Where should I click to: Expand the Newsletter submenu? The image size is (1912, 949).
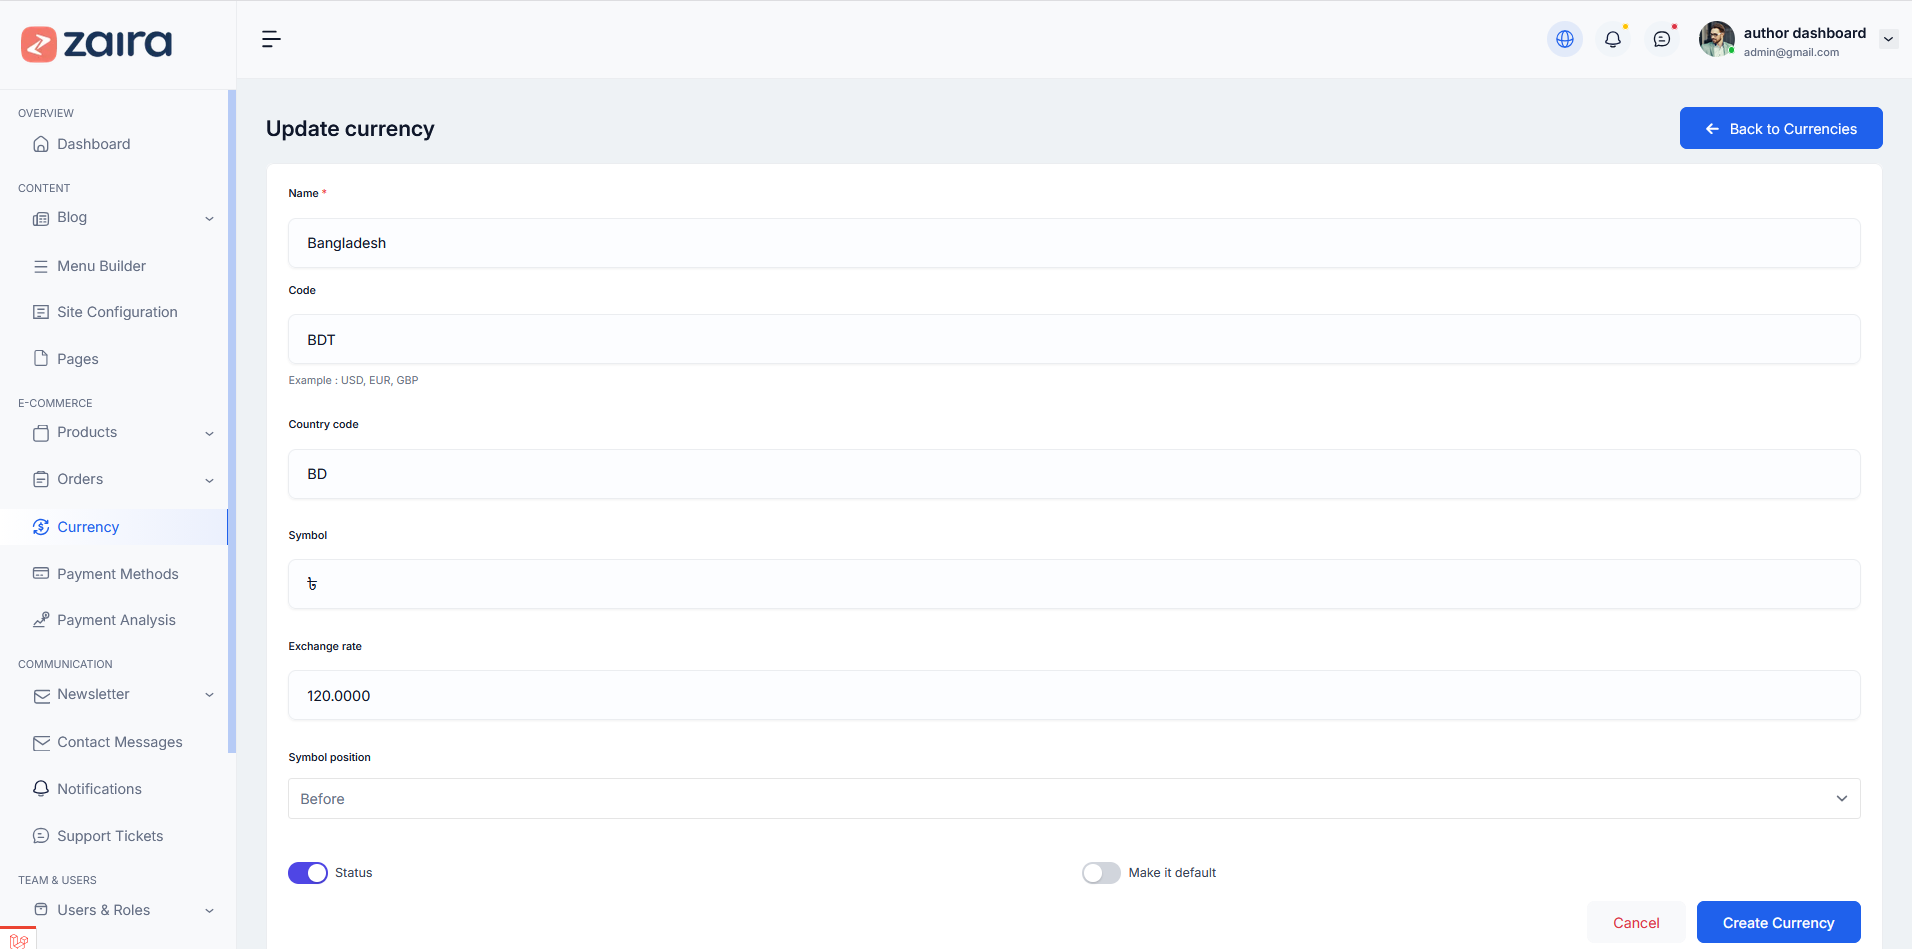click(x=209, y=695)
